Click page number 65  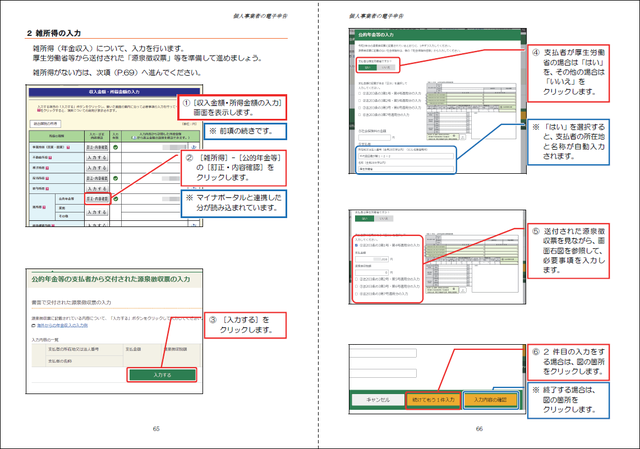[156, 429]
